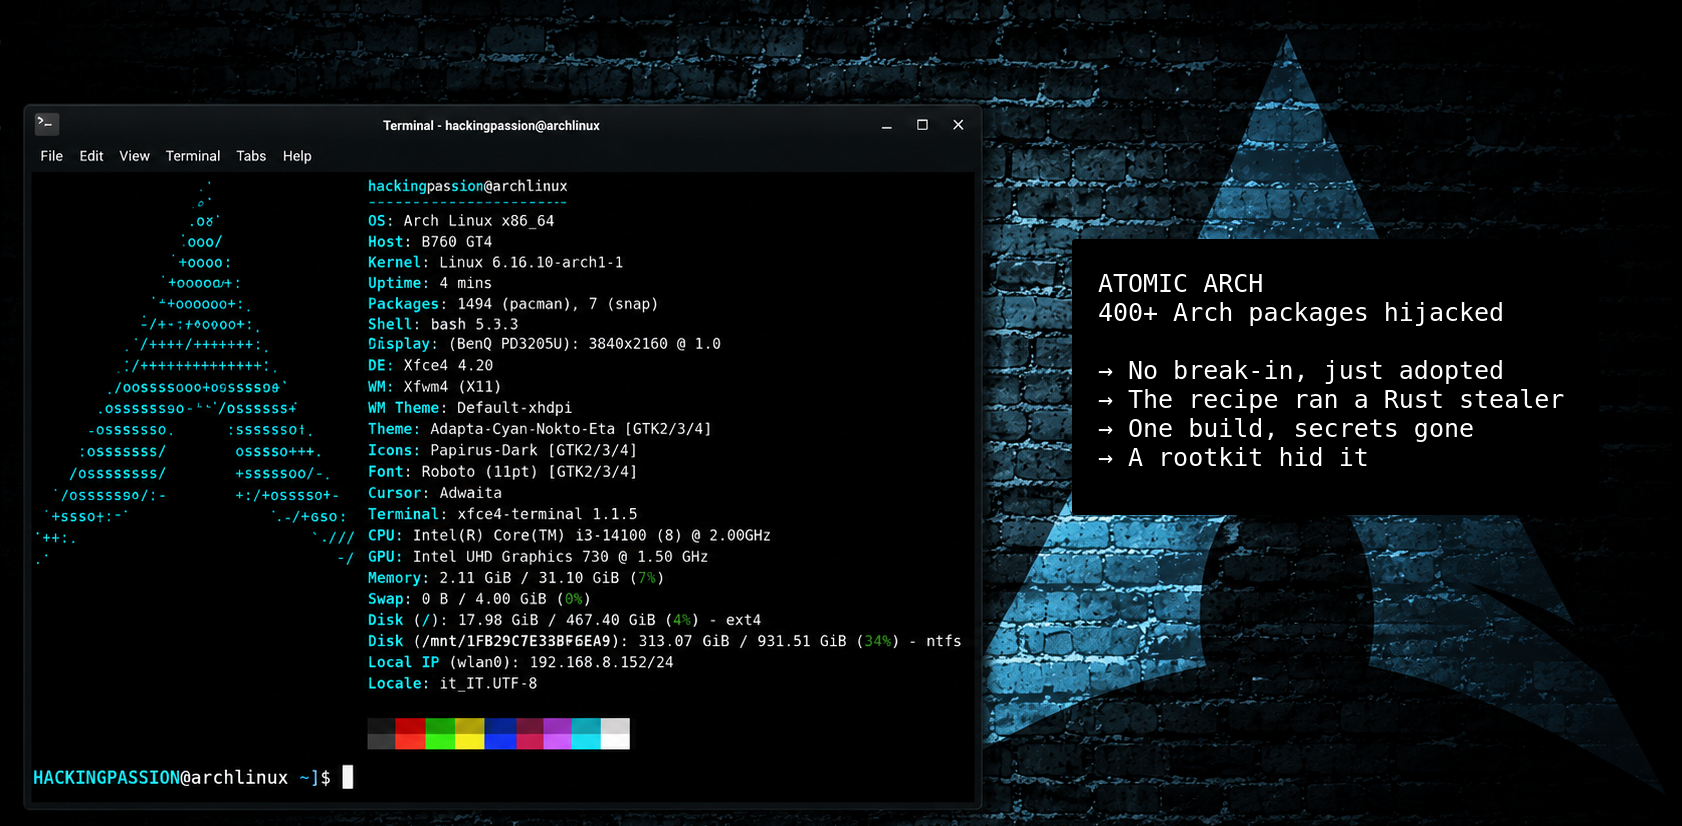
Task: Click the 'WM Theme: Default-xhdpi' line
Action: (x=470, y=408)
